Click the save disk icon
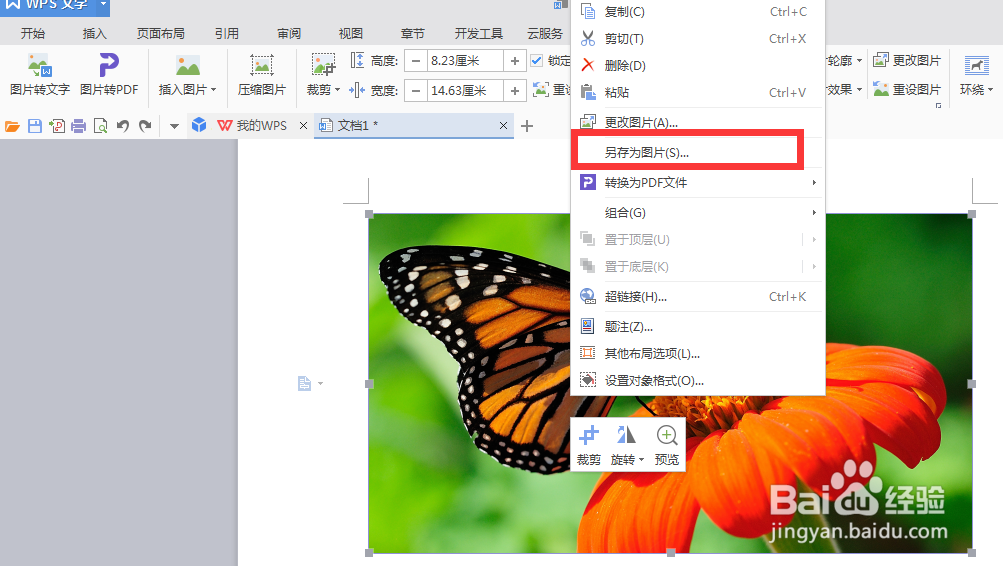The height and width of the screenshot is (566, 1003). 35,126
